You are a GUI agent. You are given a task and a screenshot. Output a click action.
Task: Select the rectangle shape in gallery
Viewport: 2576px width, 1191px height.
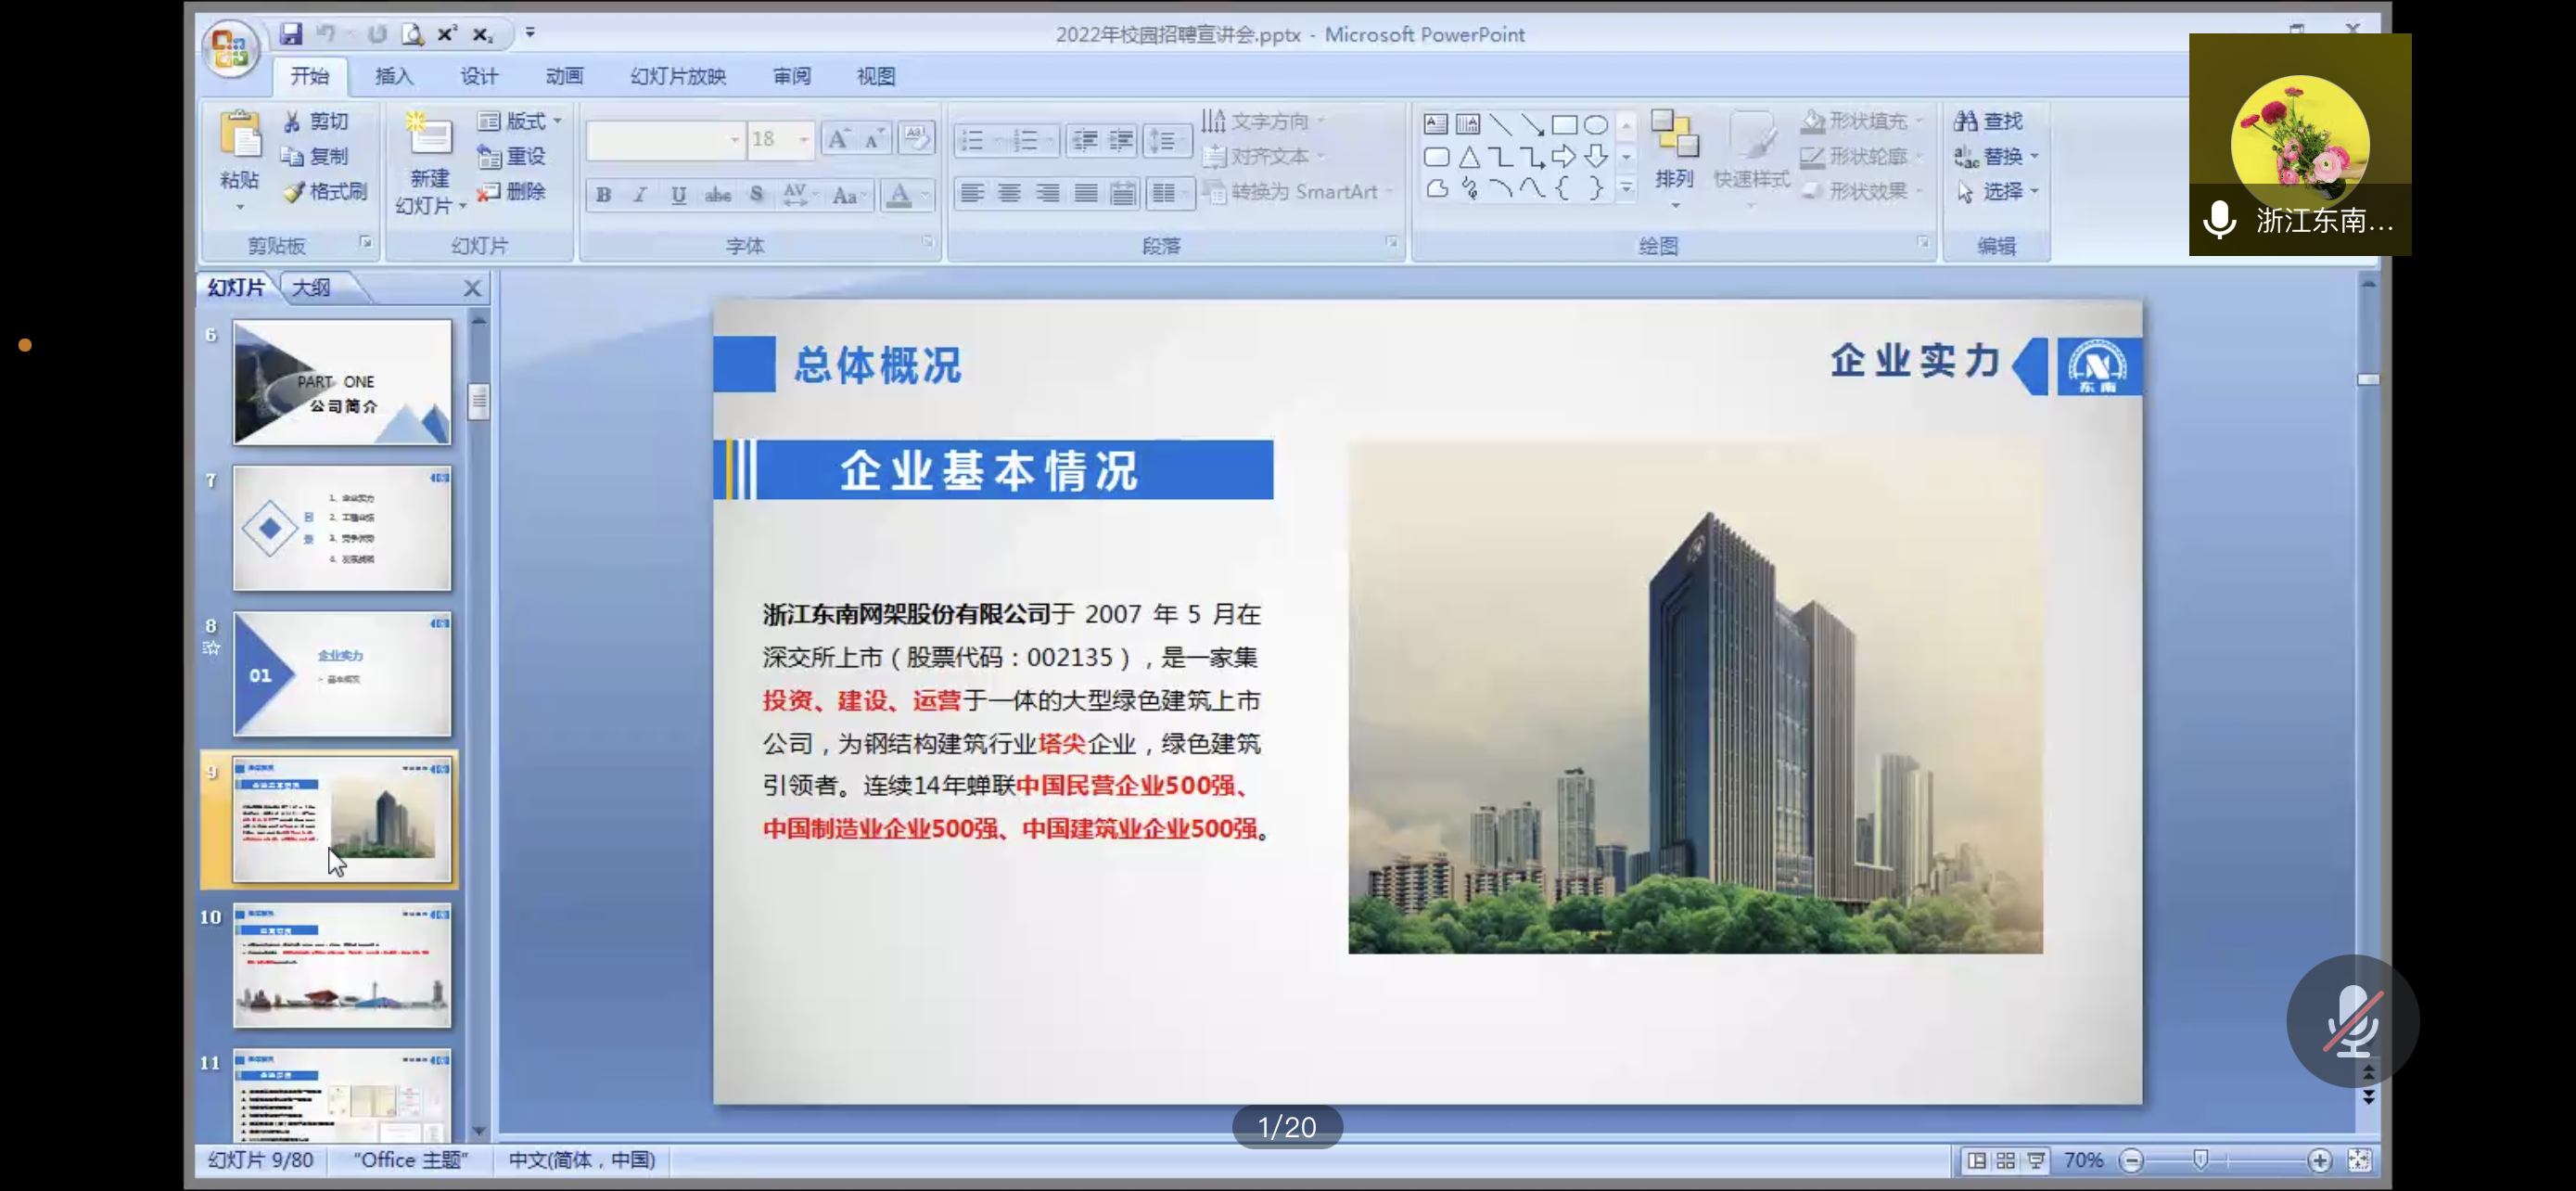[x=1564, y=124]
